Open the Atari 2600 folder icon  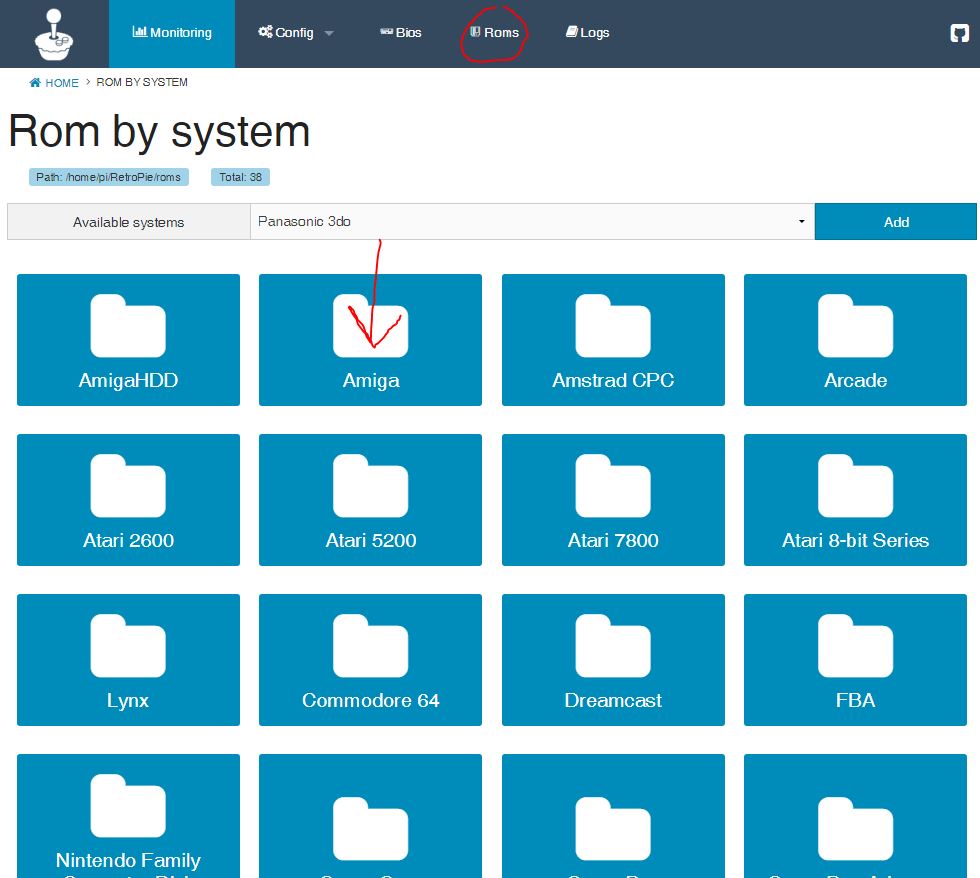pyautogui.click(x=128, y=486)
